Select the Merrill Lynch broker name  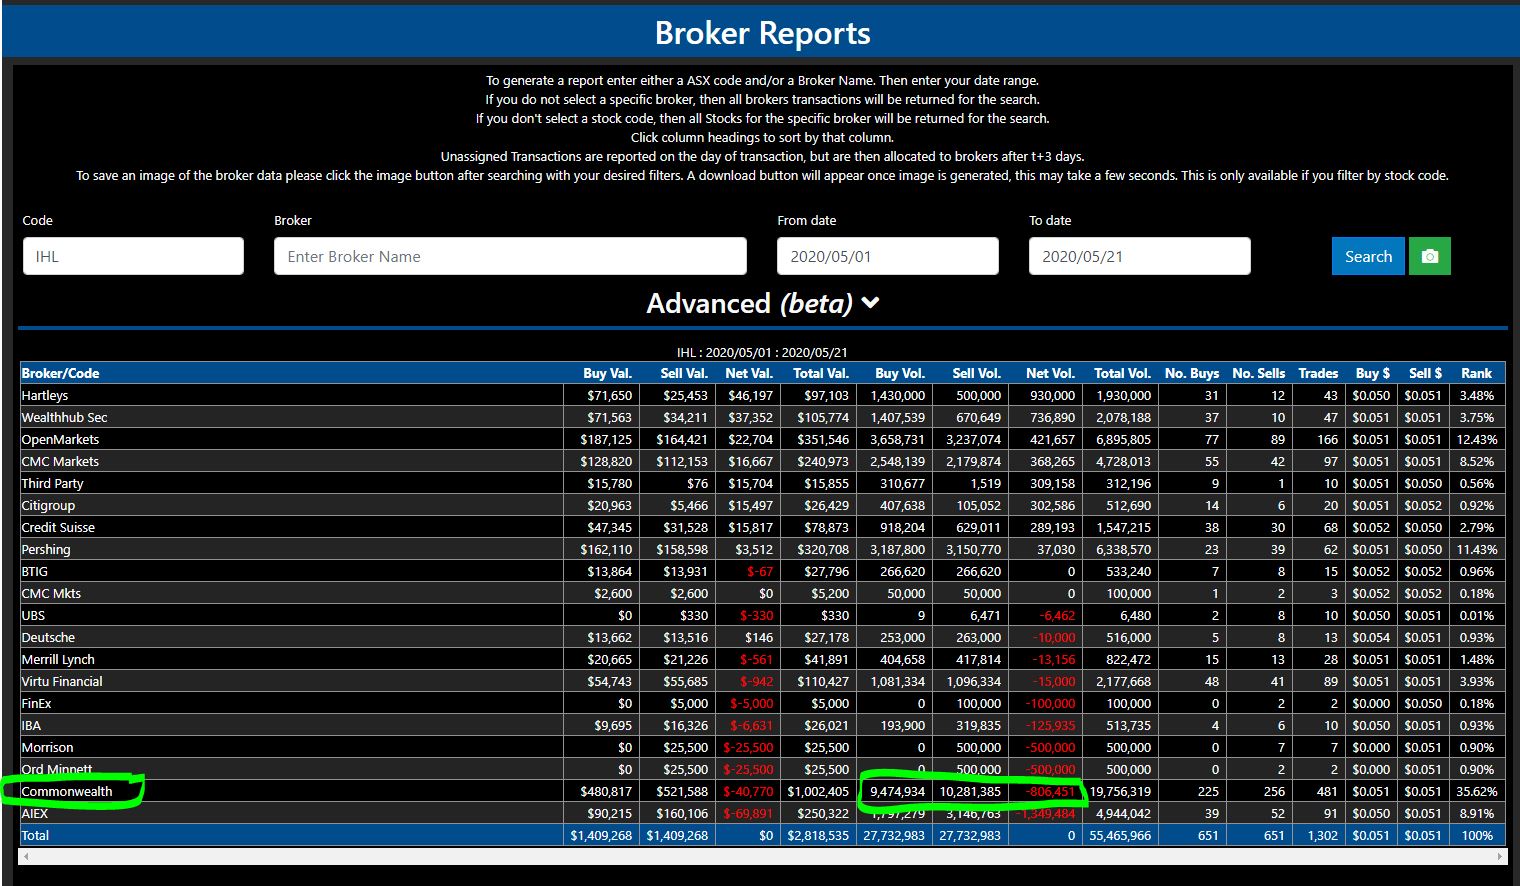58,659
